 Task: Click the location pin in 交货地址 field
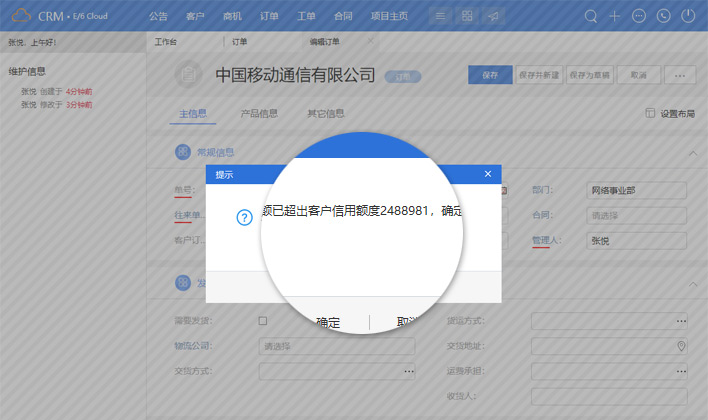[x=681, y=346]
